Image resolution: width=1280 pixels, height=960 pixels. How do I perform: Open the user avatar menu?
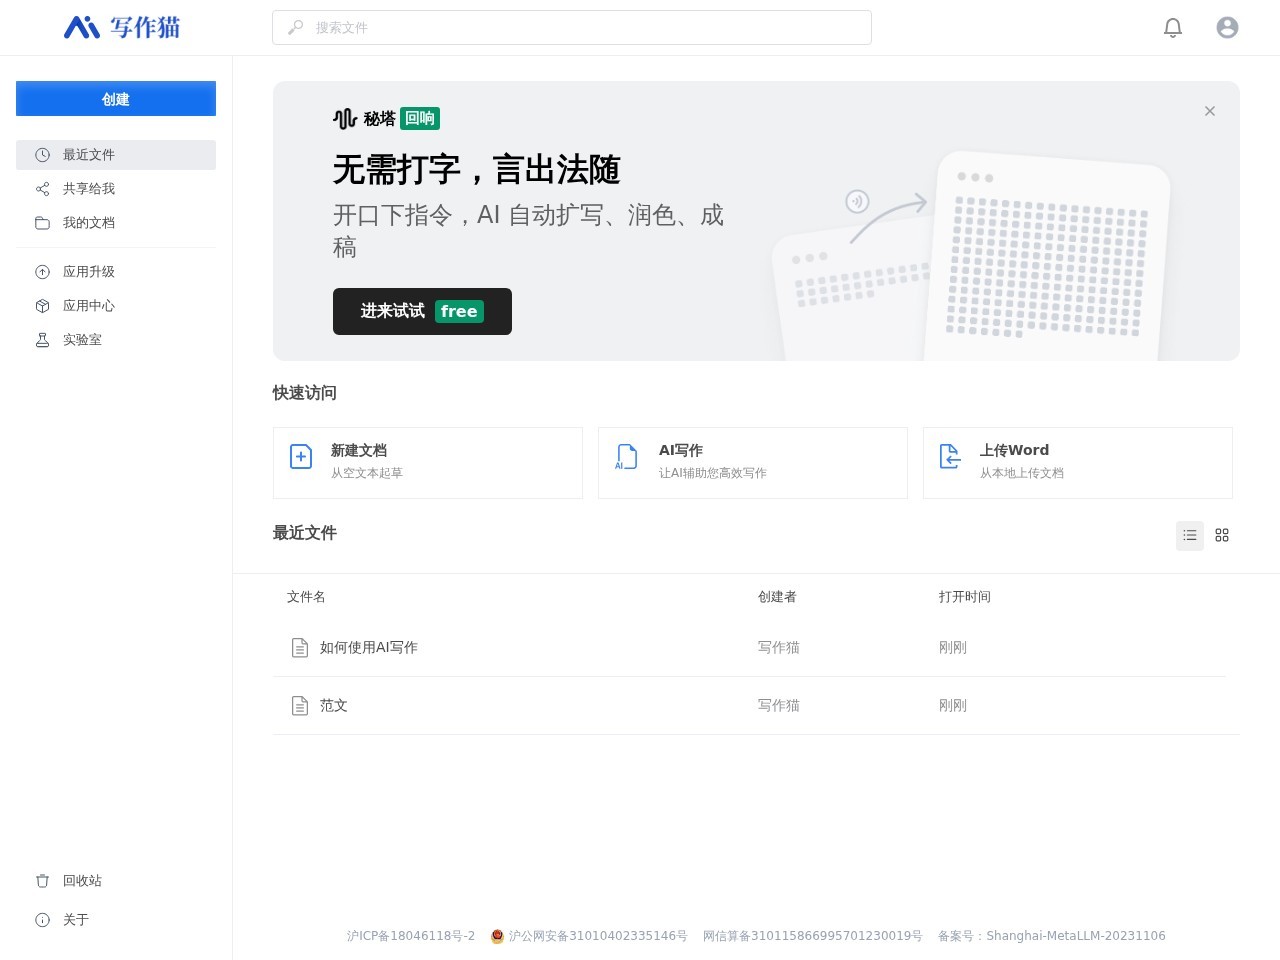[1227, 27]
